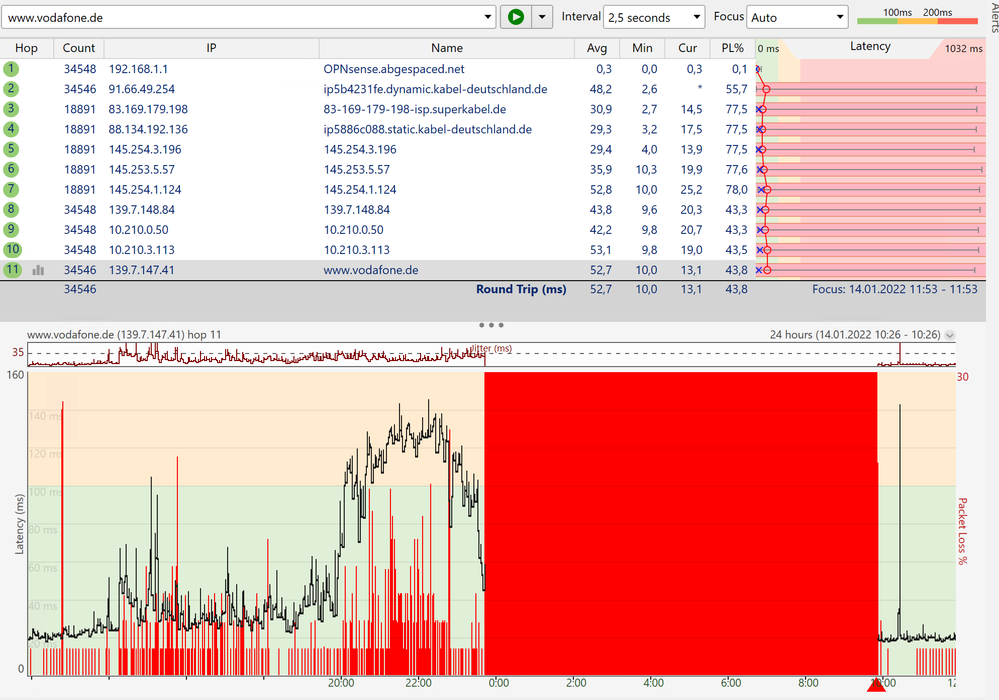Click the jitter (ms) graph strip
Screen dimensions: 999x700
(x=491, y=354)
